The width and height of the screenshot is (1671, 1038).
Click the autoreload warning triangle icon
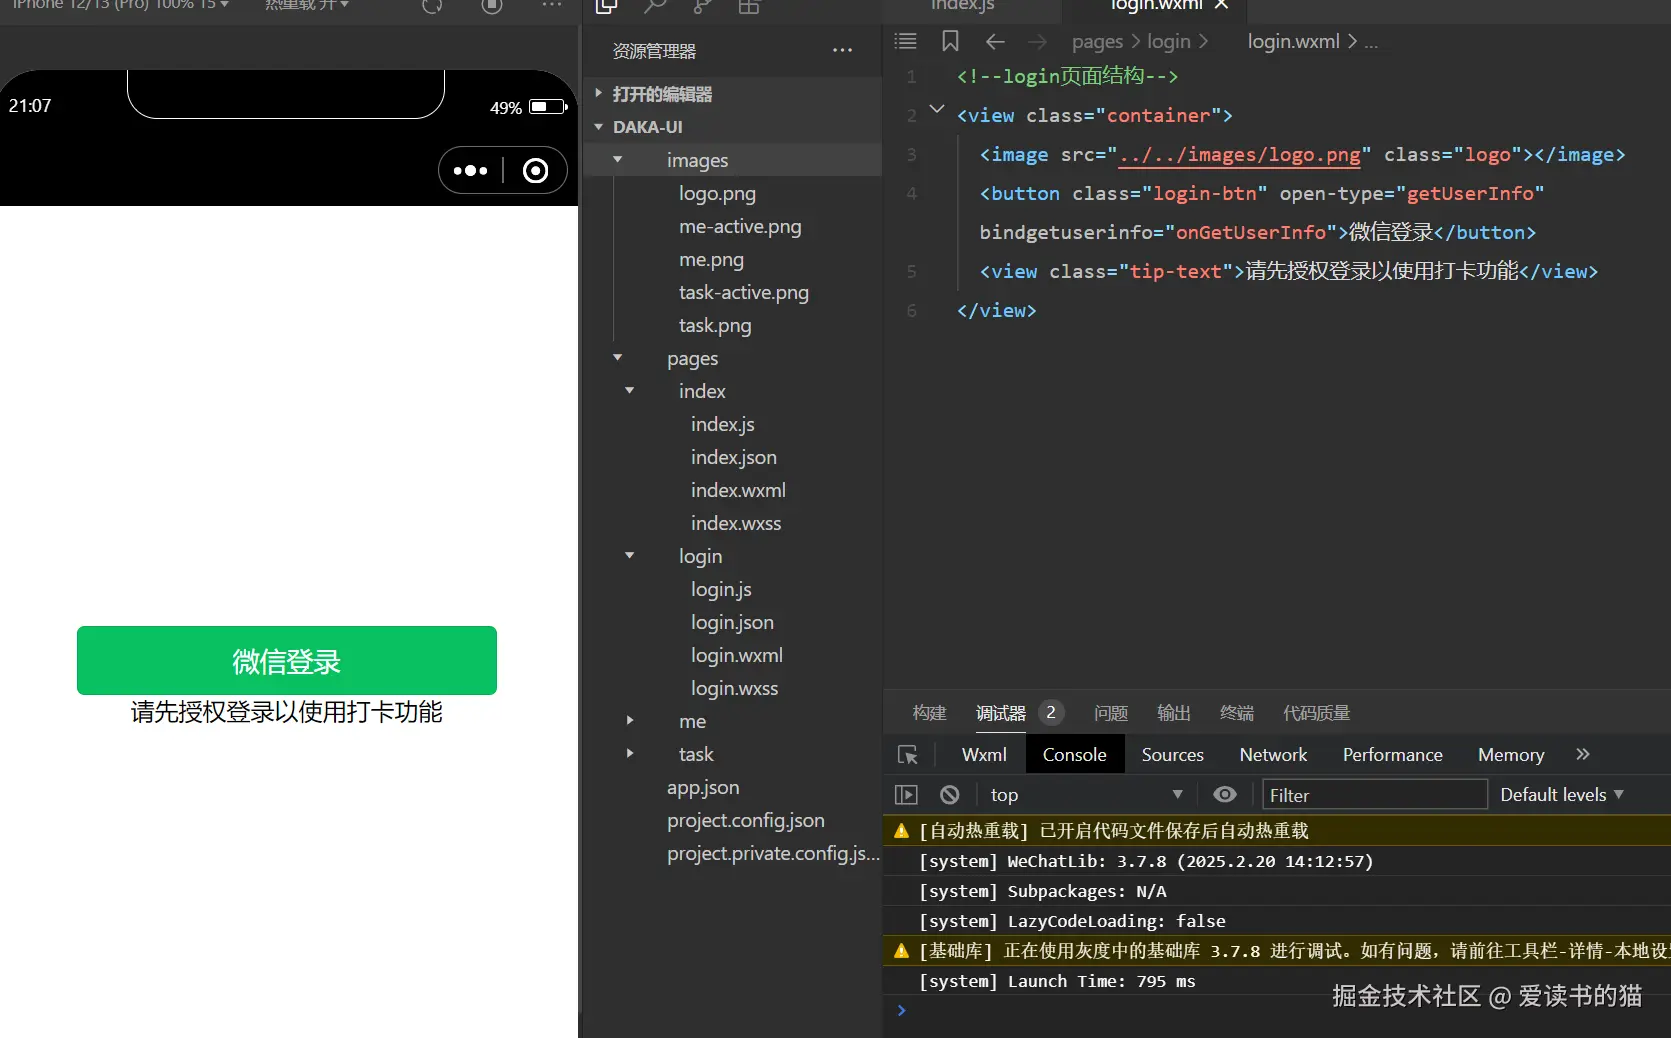(901, 831)
